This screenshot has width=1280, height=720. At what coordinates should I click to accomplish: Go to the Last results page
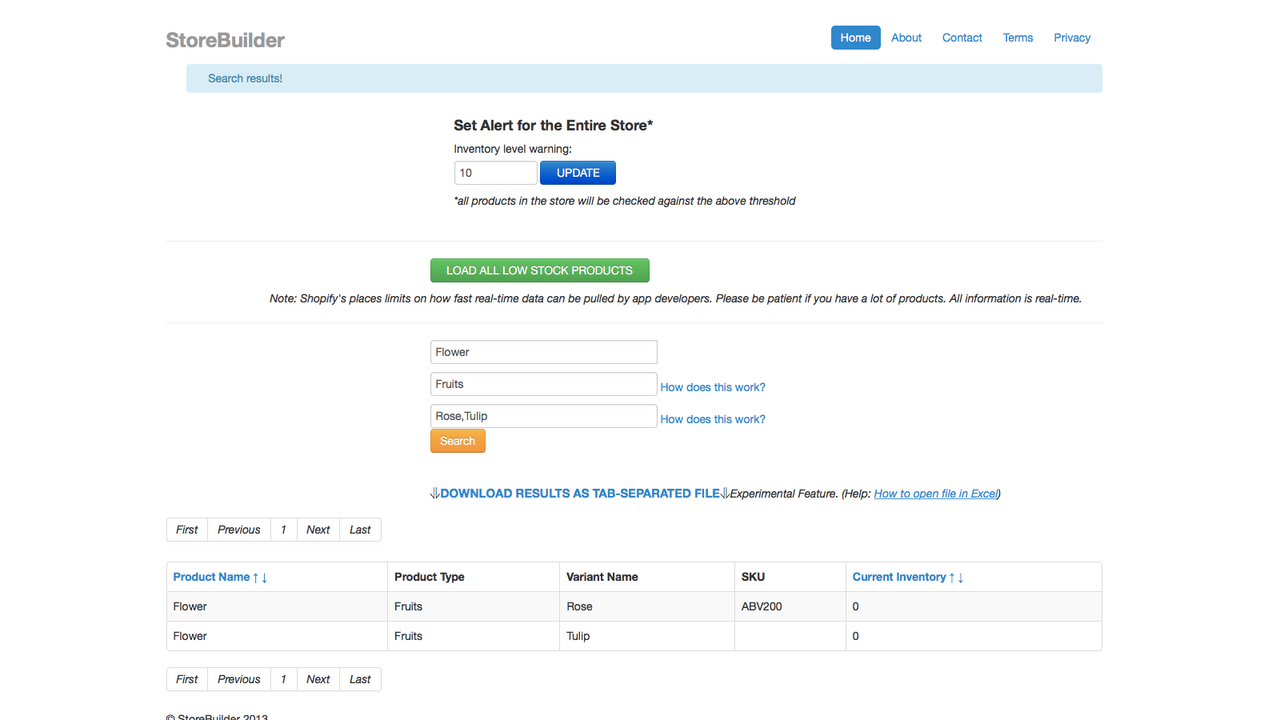pos(360,529)
